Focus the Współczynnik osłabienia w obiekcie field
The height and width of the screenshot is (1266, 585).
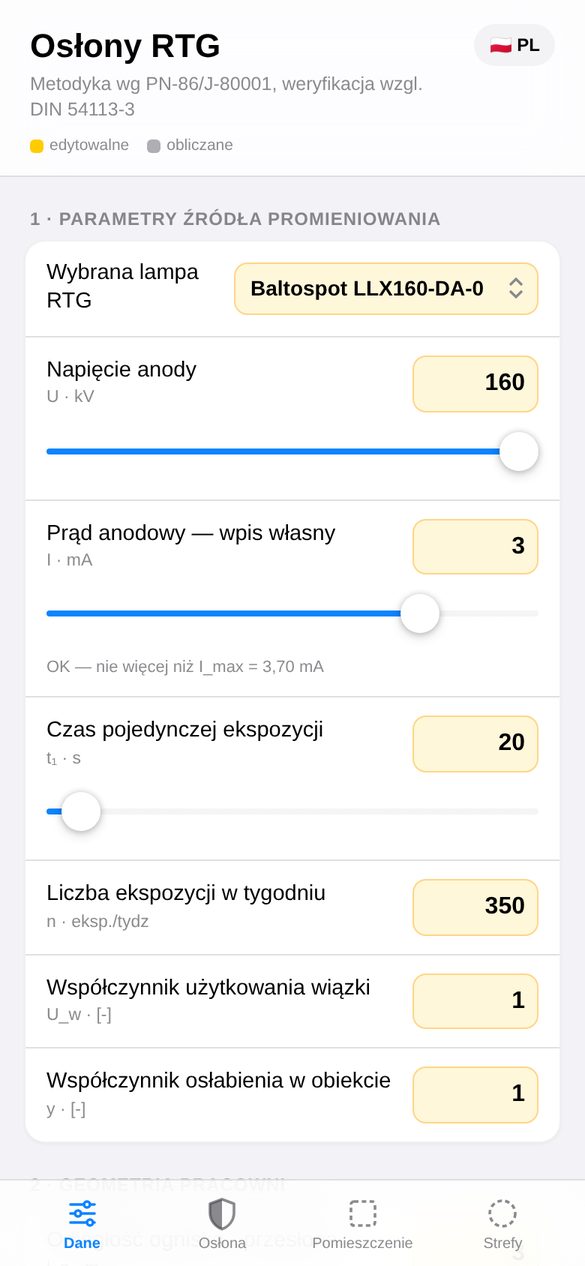(475, 1095)
